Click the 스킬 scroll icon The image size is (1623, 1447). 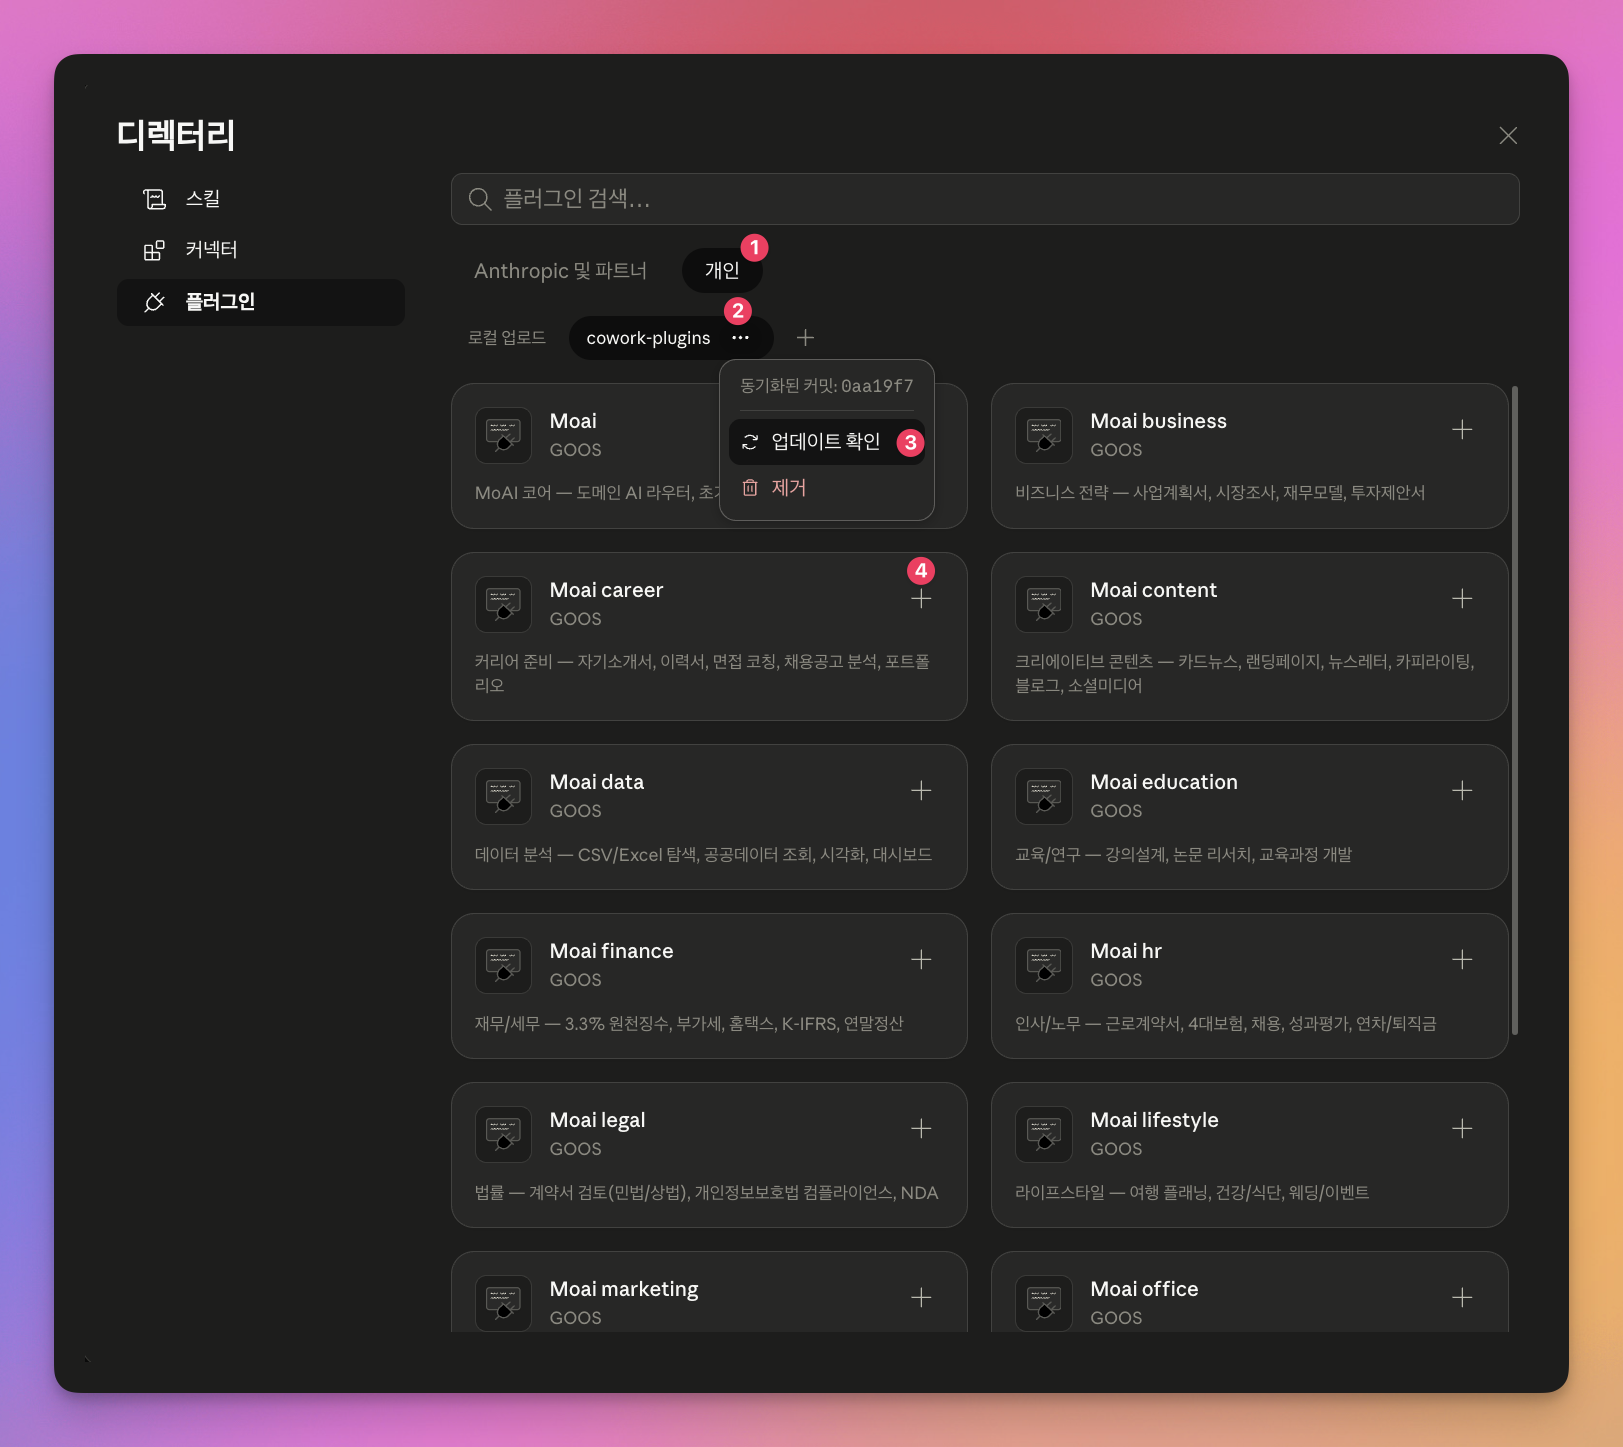coord(154,199)
